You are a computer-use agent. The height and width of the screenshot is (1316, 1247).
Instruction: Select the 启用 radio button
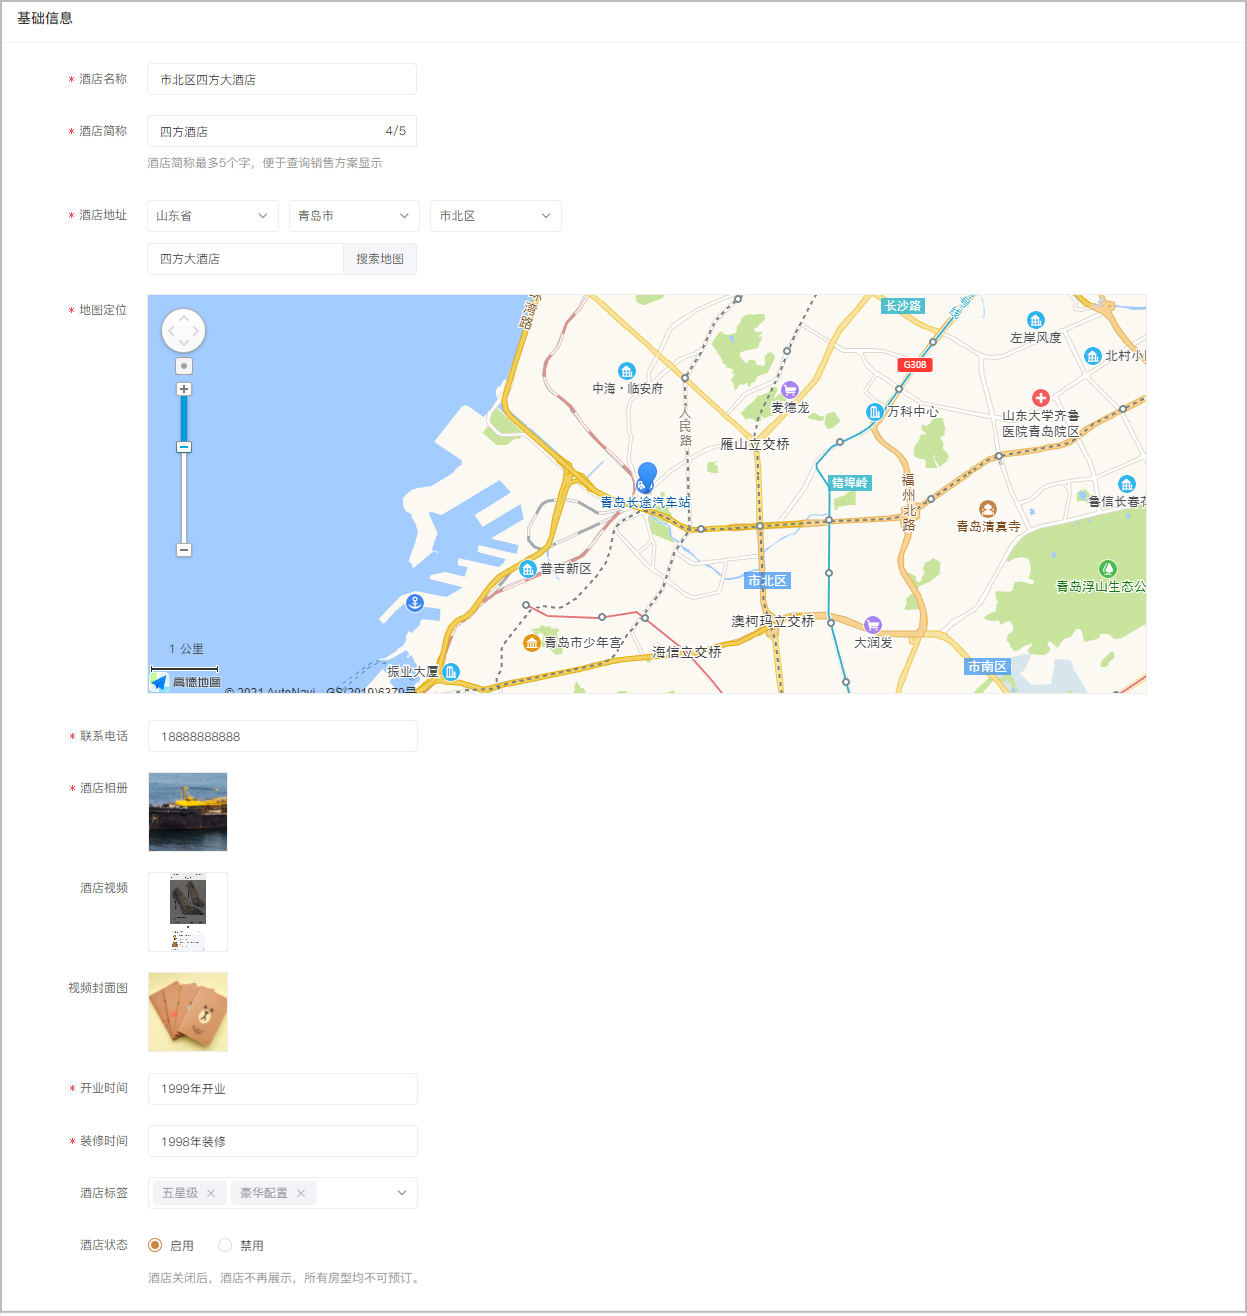click(155, 1245)
